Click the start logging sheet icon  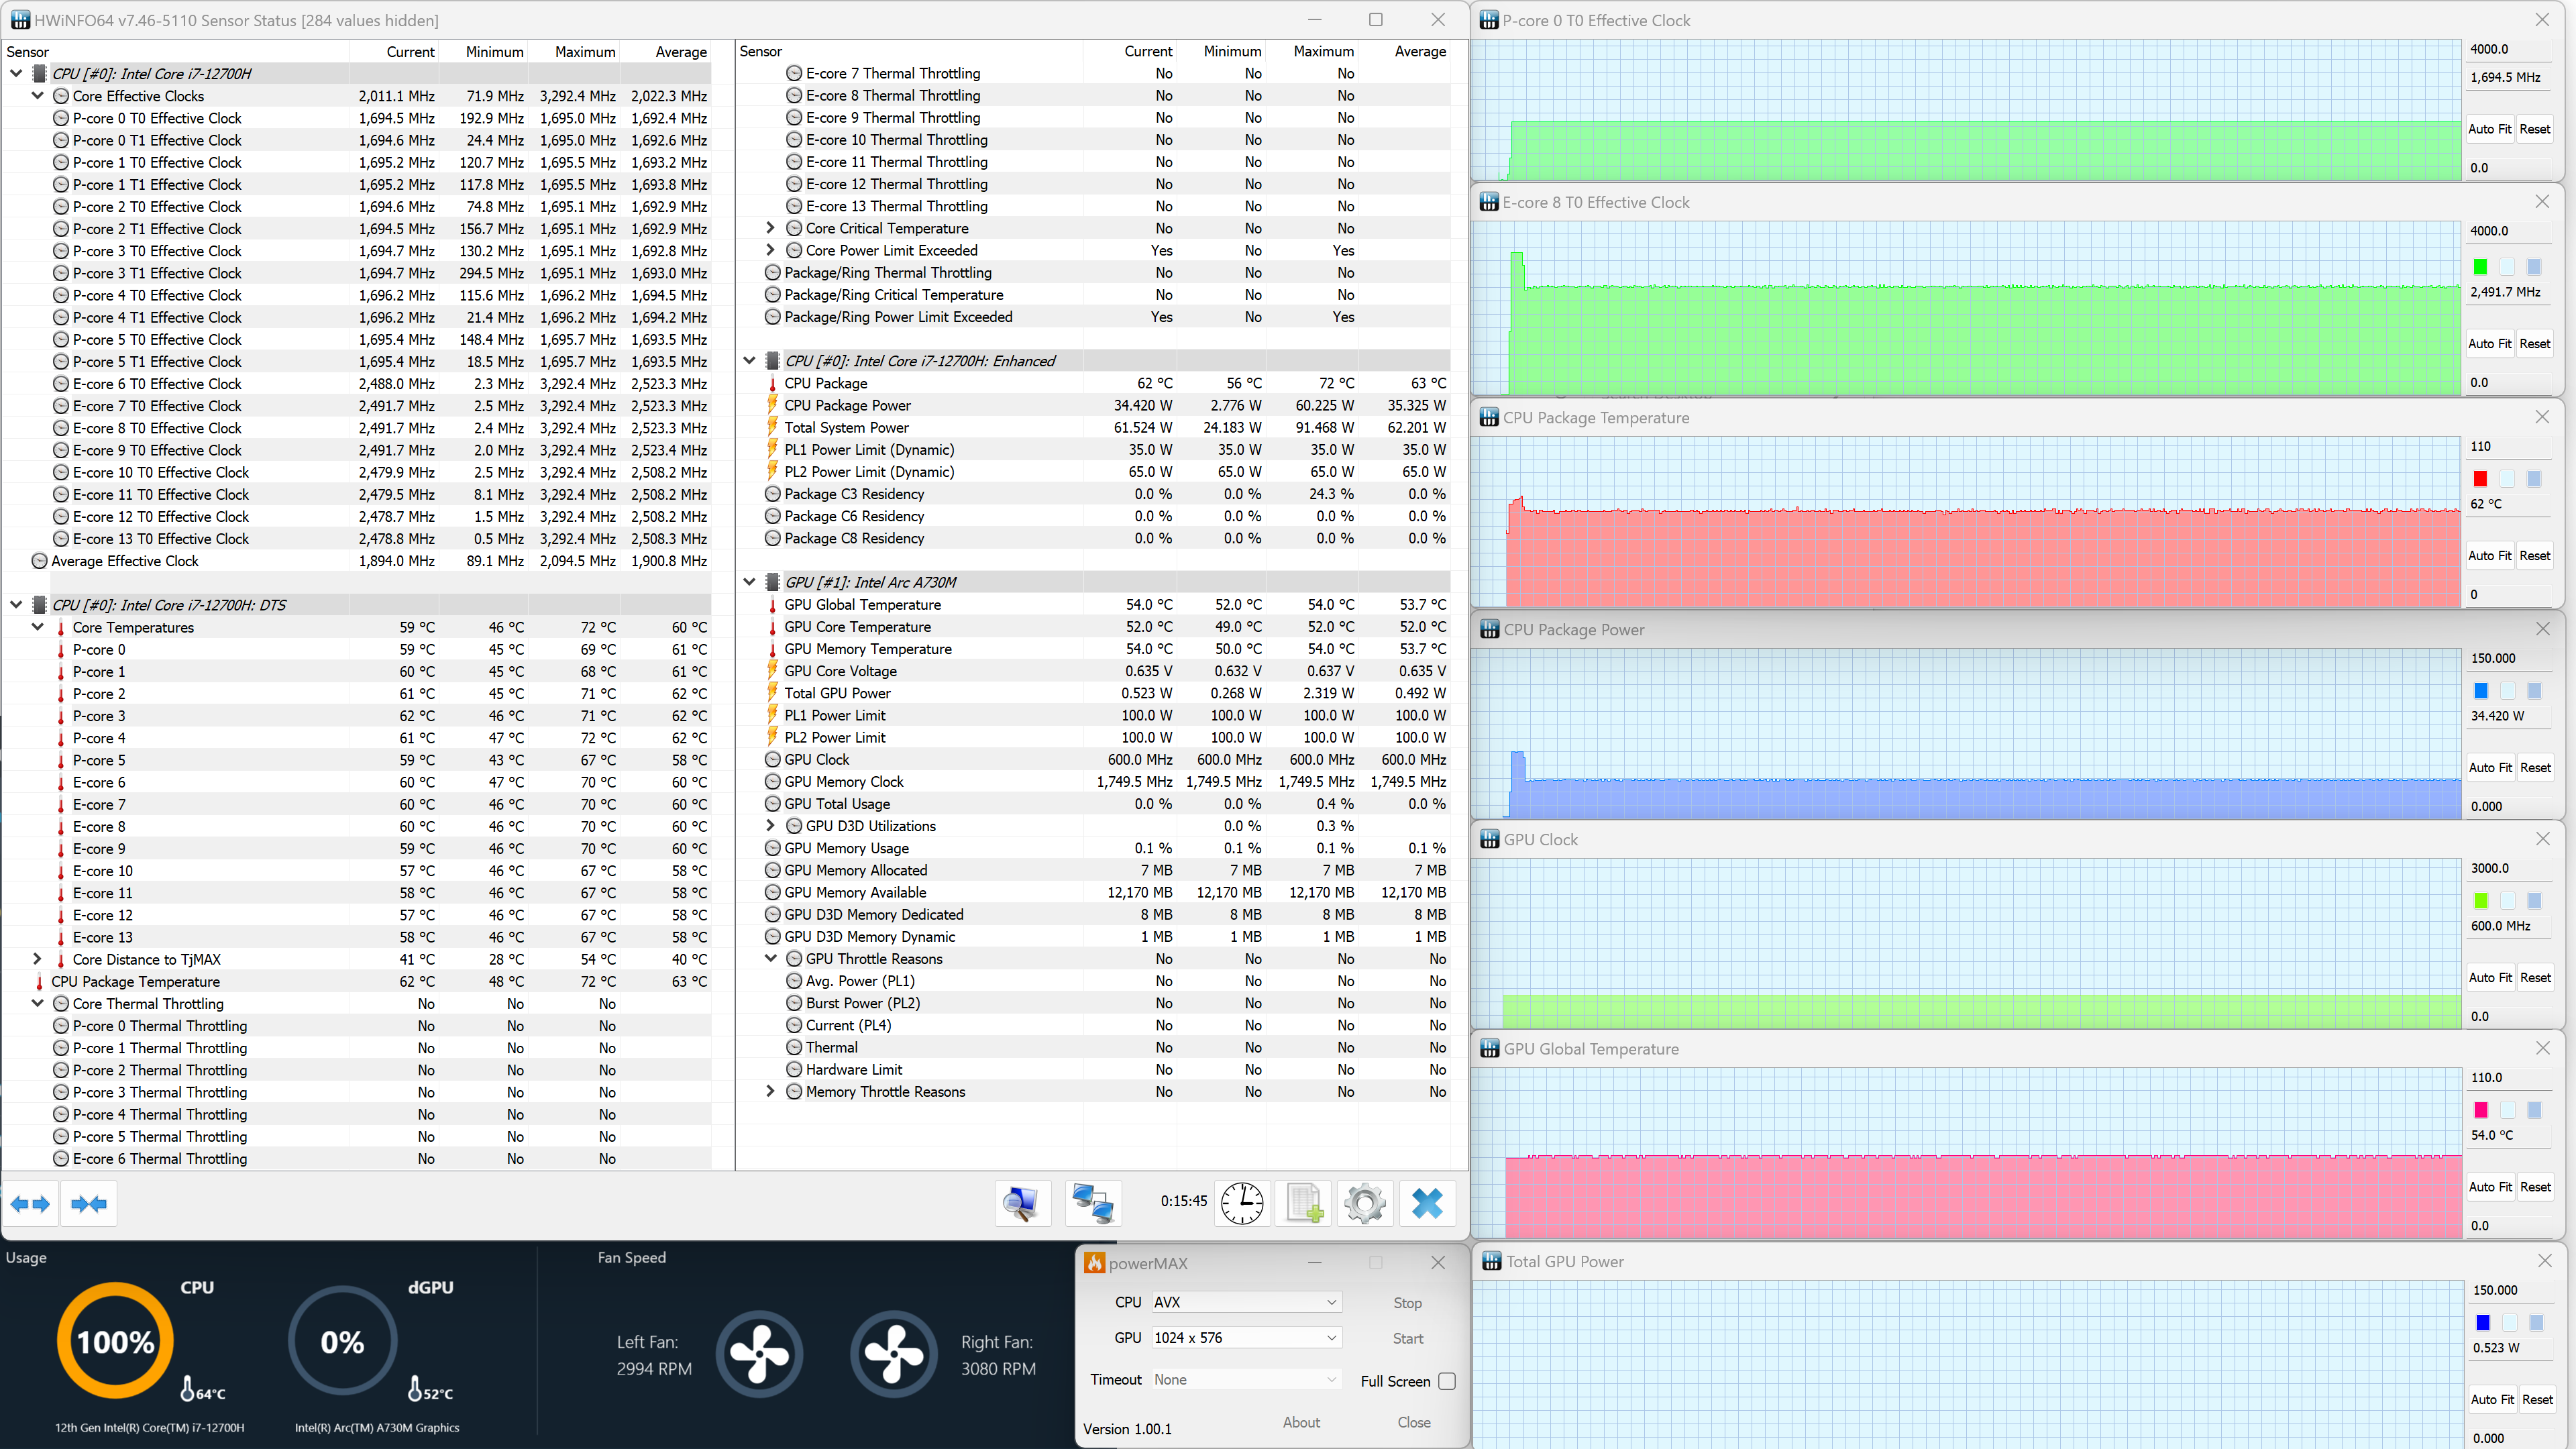[x=1304, y=1203]
